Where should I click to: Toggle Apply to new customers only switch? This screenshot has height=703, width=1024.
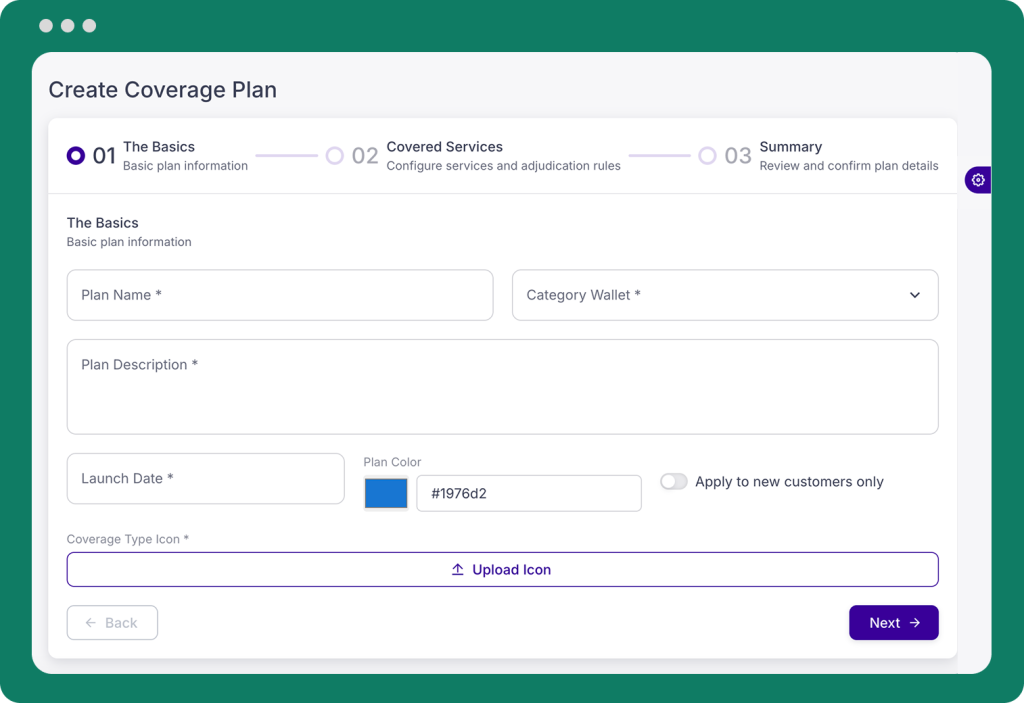click(x=674, y=482)
